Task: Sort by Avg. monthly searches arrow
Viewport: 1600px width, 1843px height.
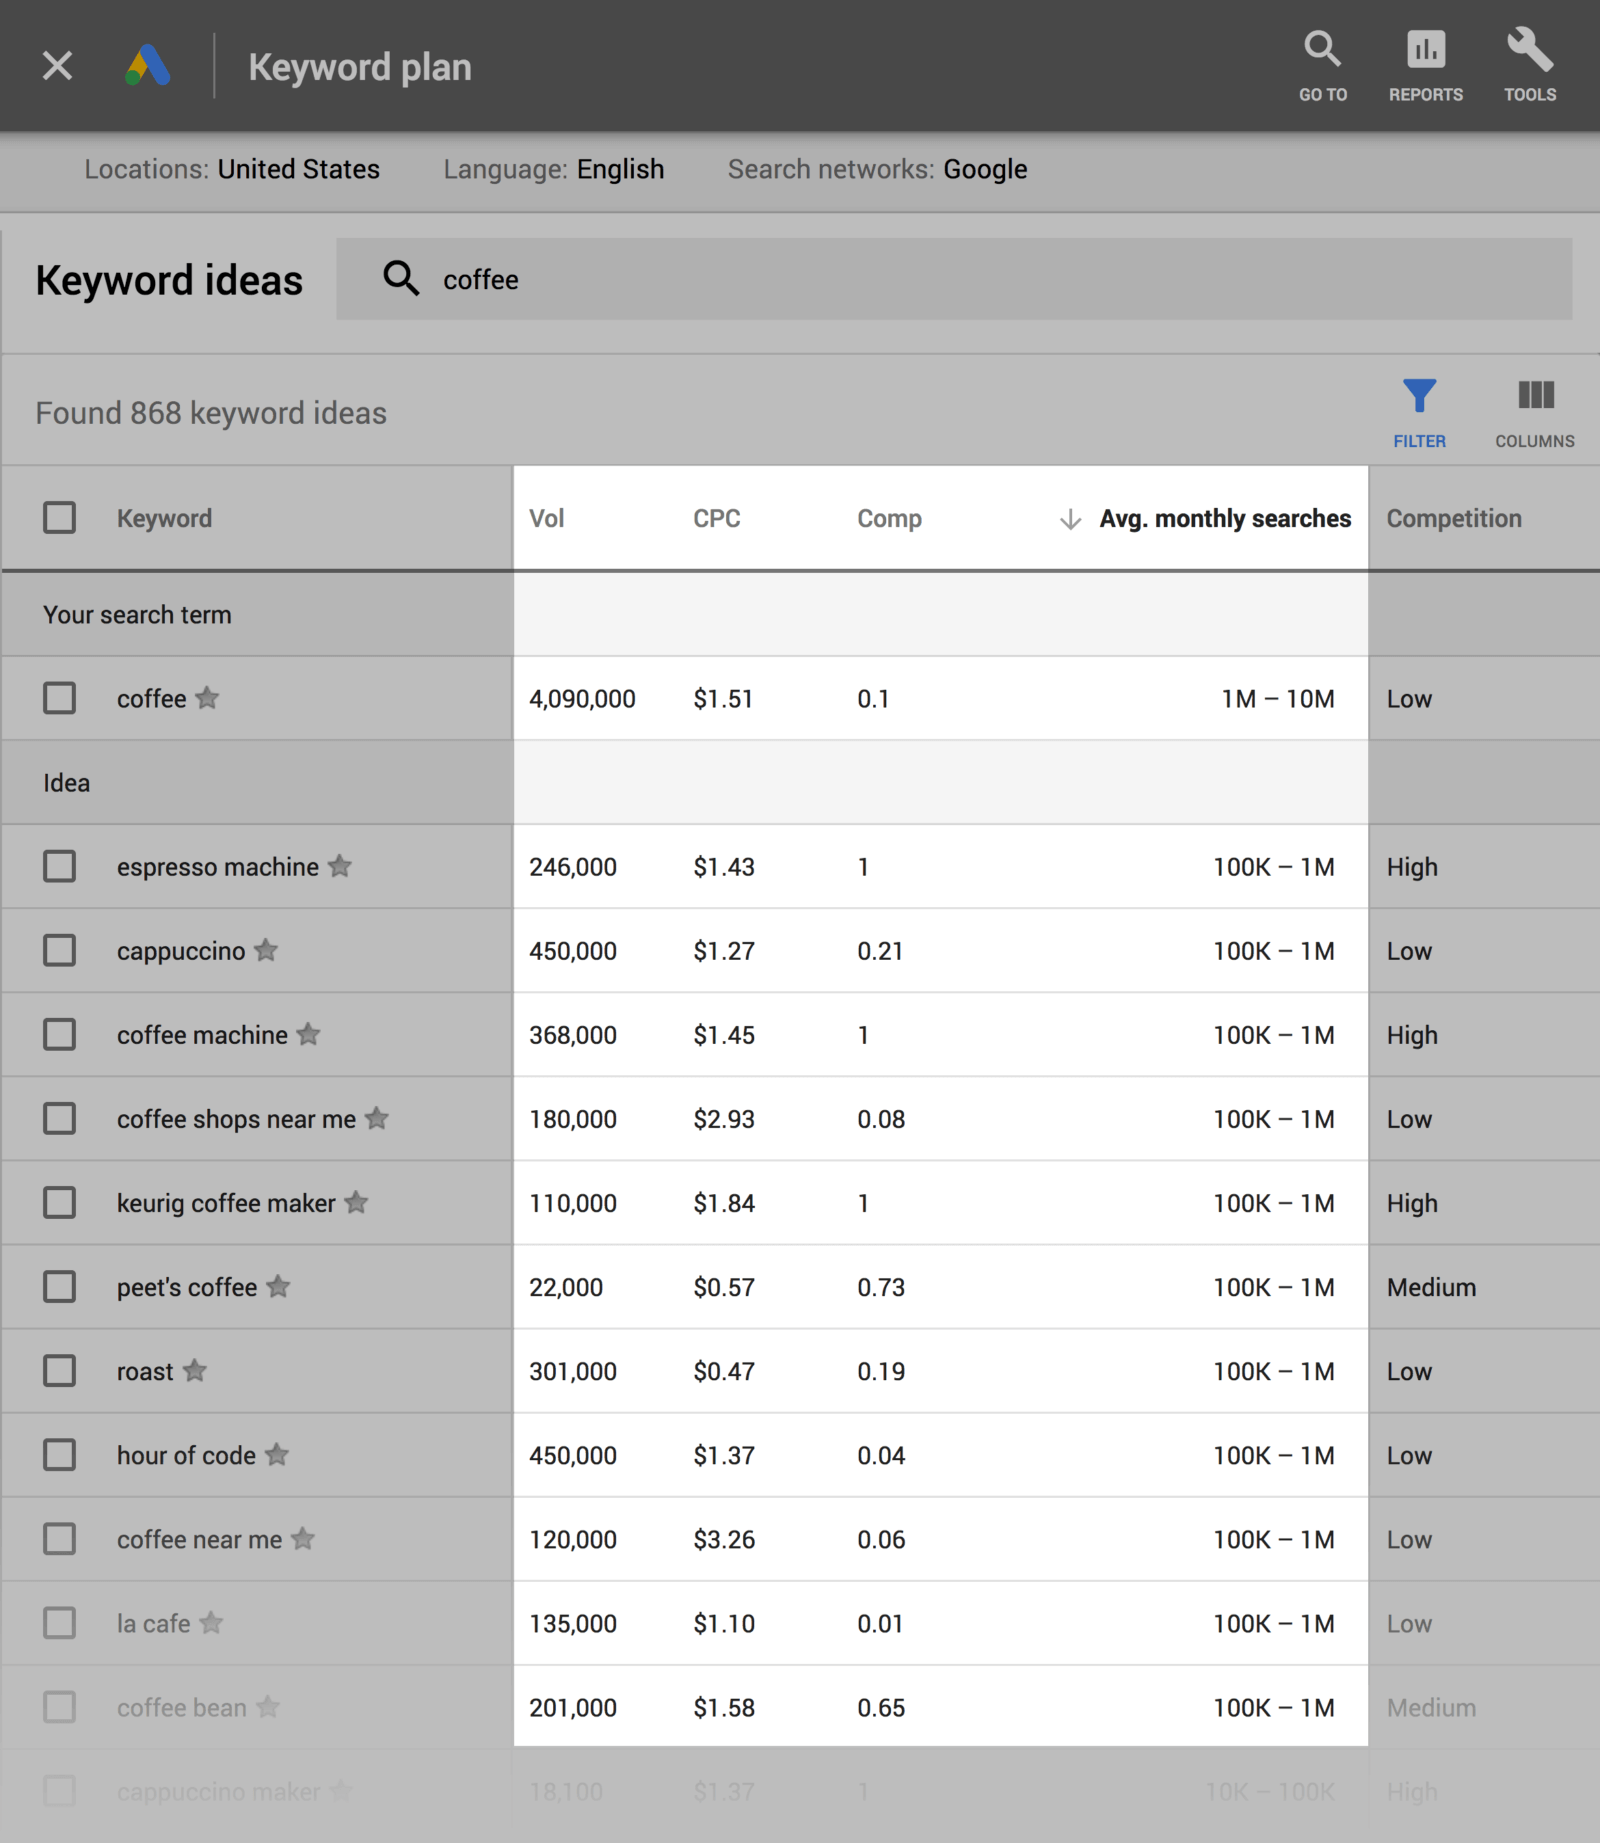Action: coord(1070,519)
